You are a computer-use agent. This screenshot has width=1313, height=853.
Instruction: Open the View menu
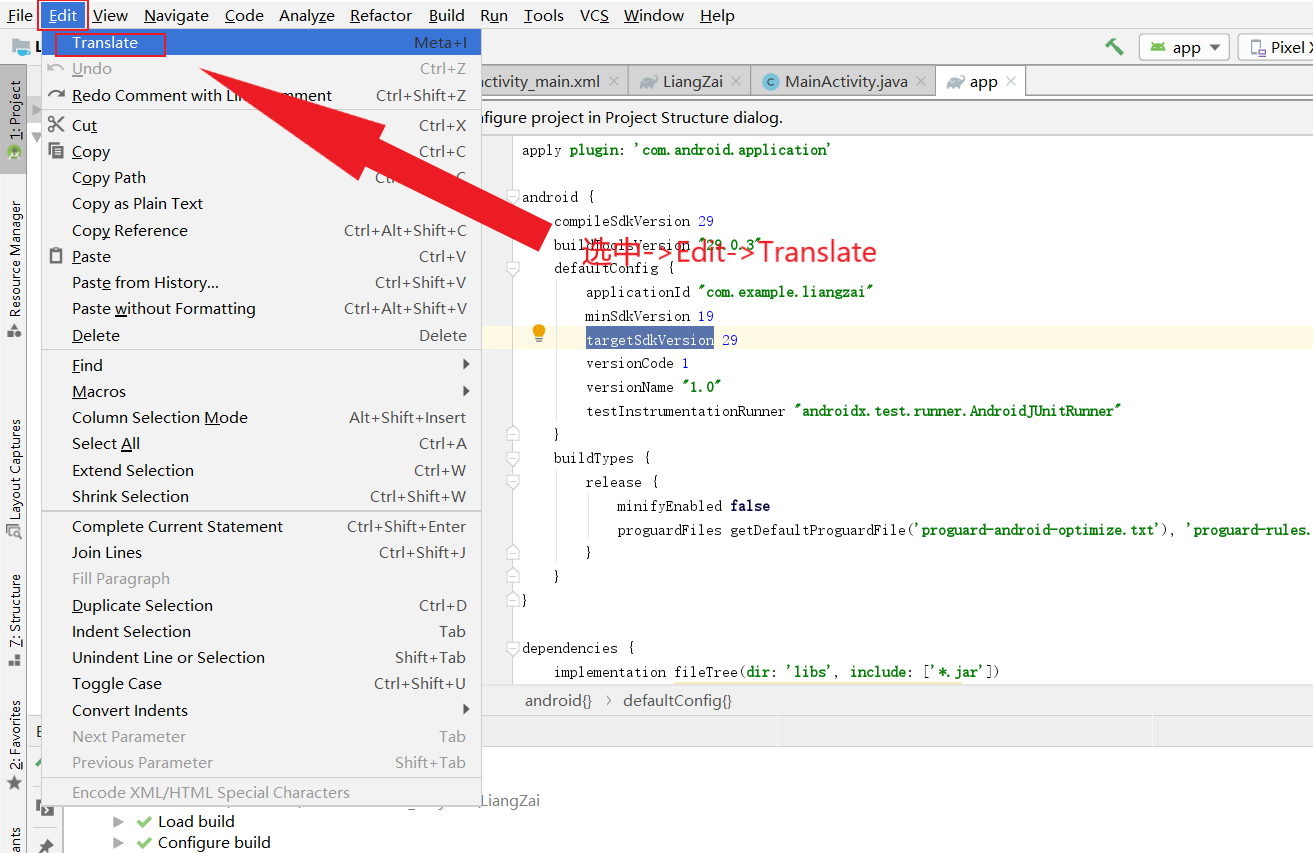[110, 15]
